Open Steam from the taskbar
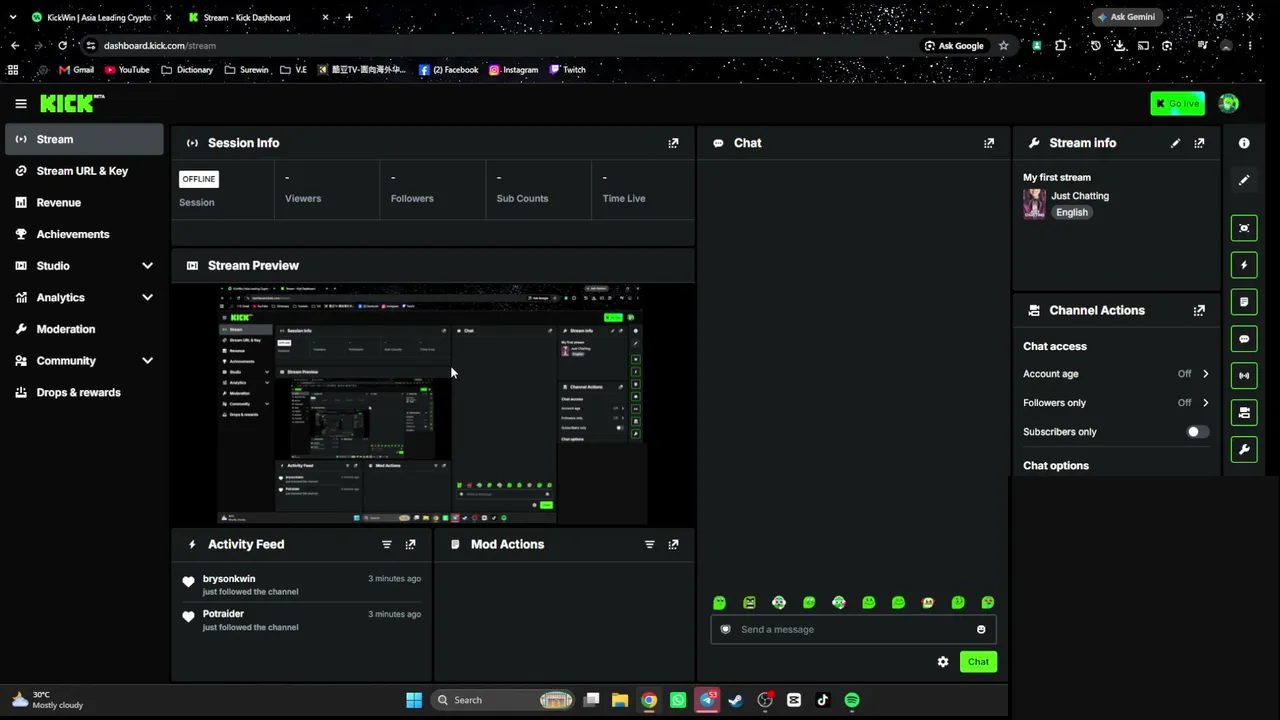 736,700
